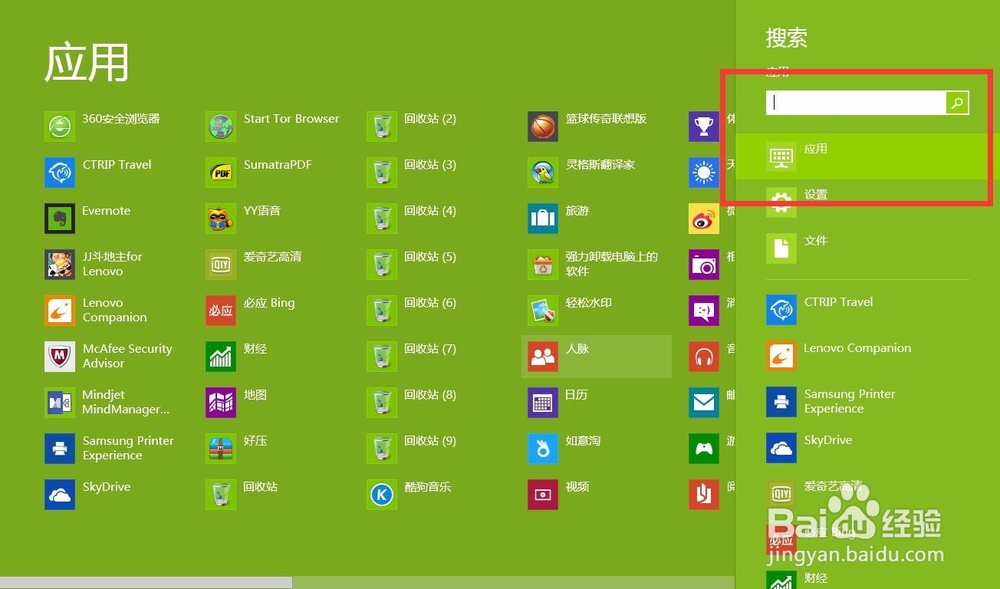
Task: Focus the search text box
Action: [856, 103]
